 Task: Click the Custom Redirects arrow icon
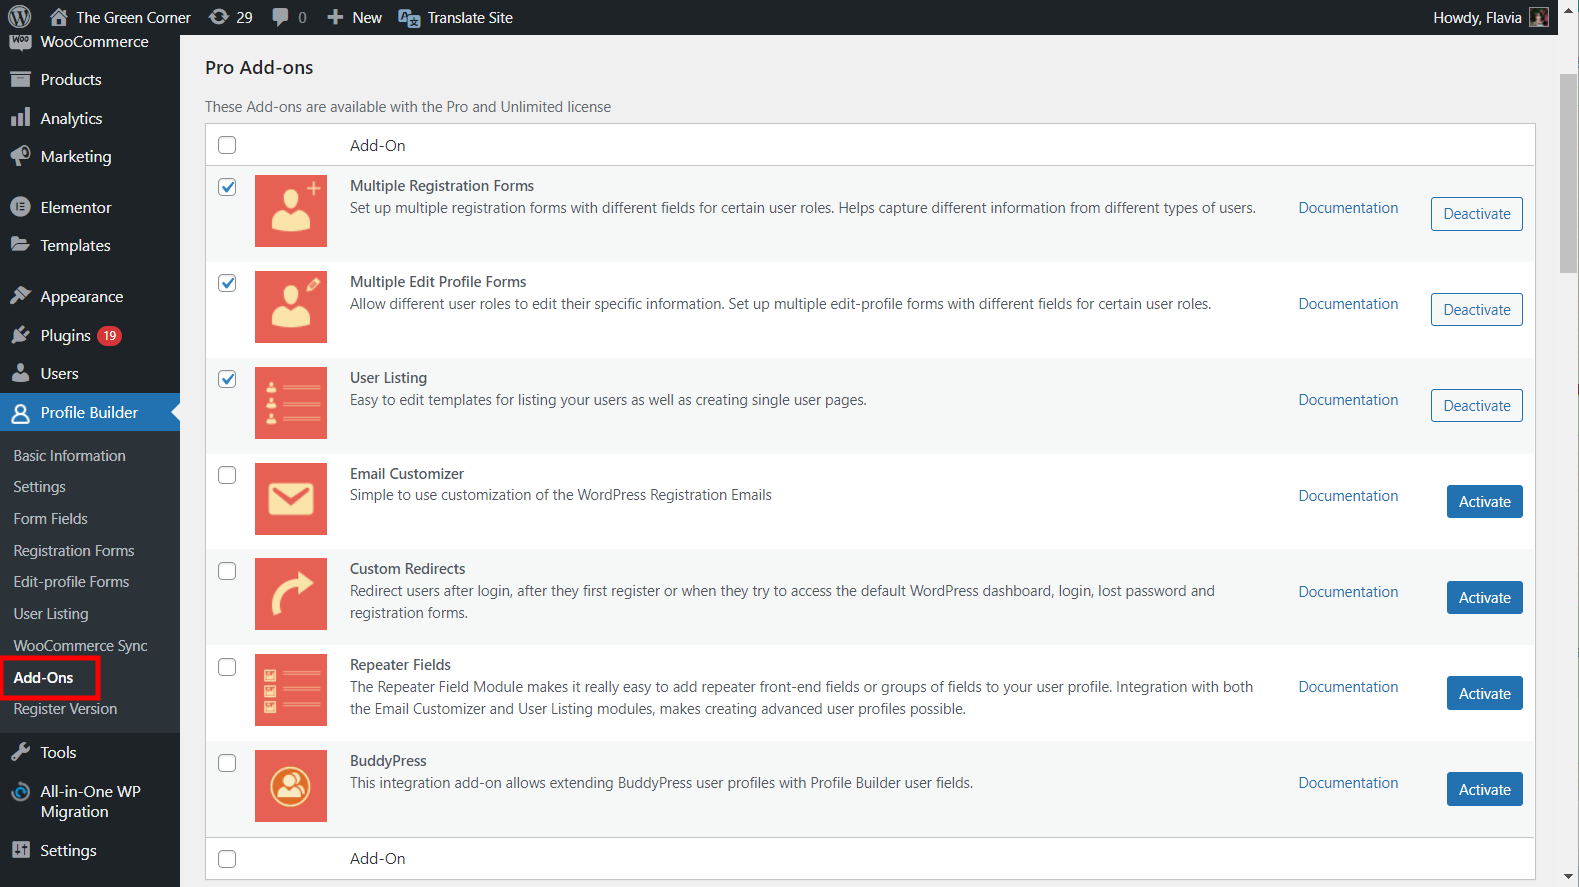pyautogui.click(x=291, y=594)
